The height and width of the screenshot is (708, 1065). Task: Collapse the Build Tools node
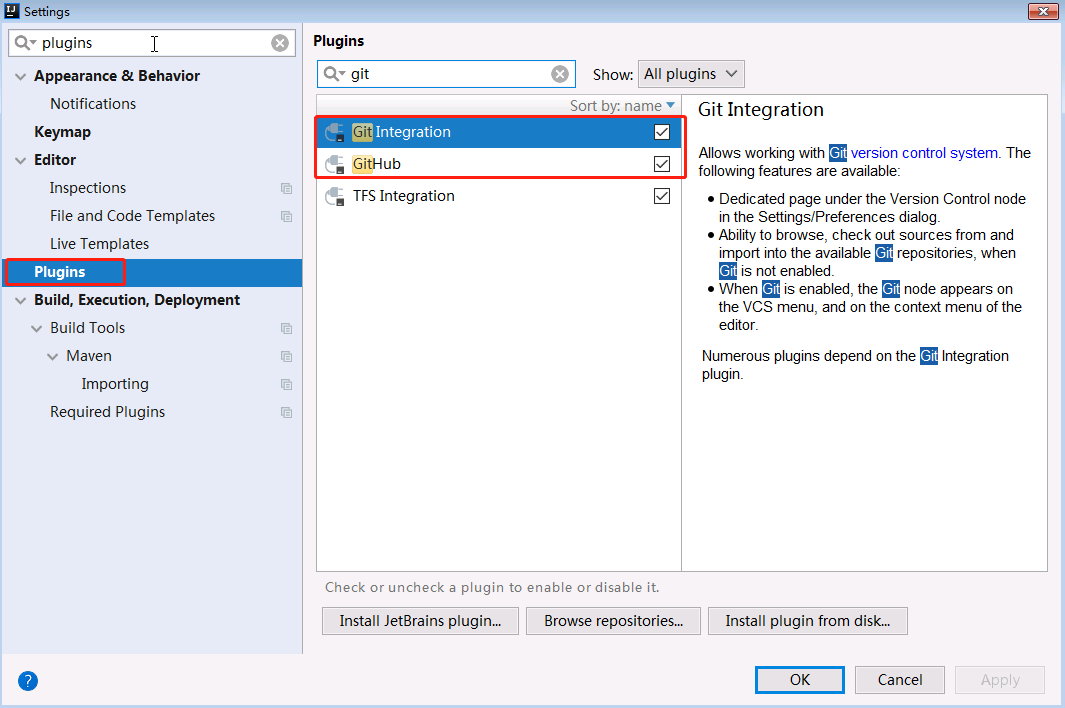tap(37, 328)
